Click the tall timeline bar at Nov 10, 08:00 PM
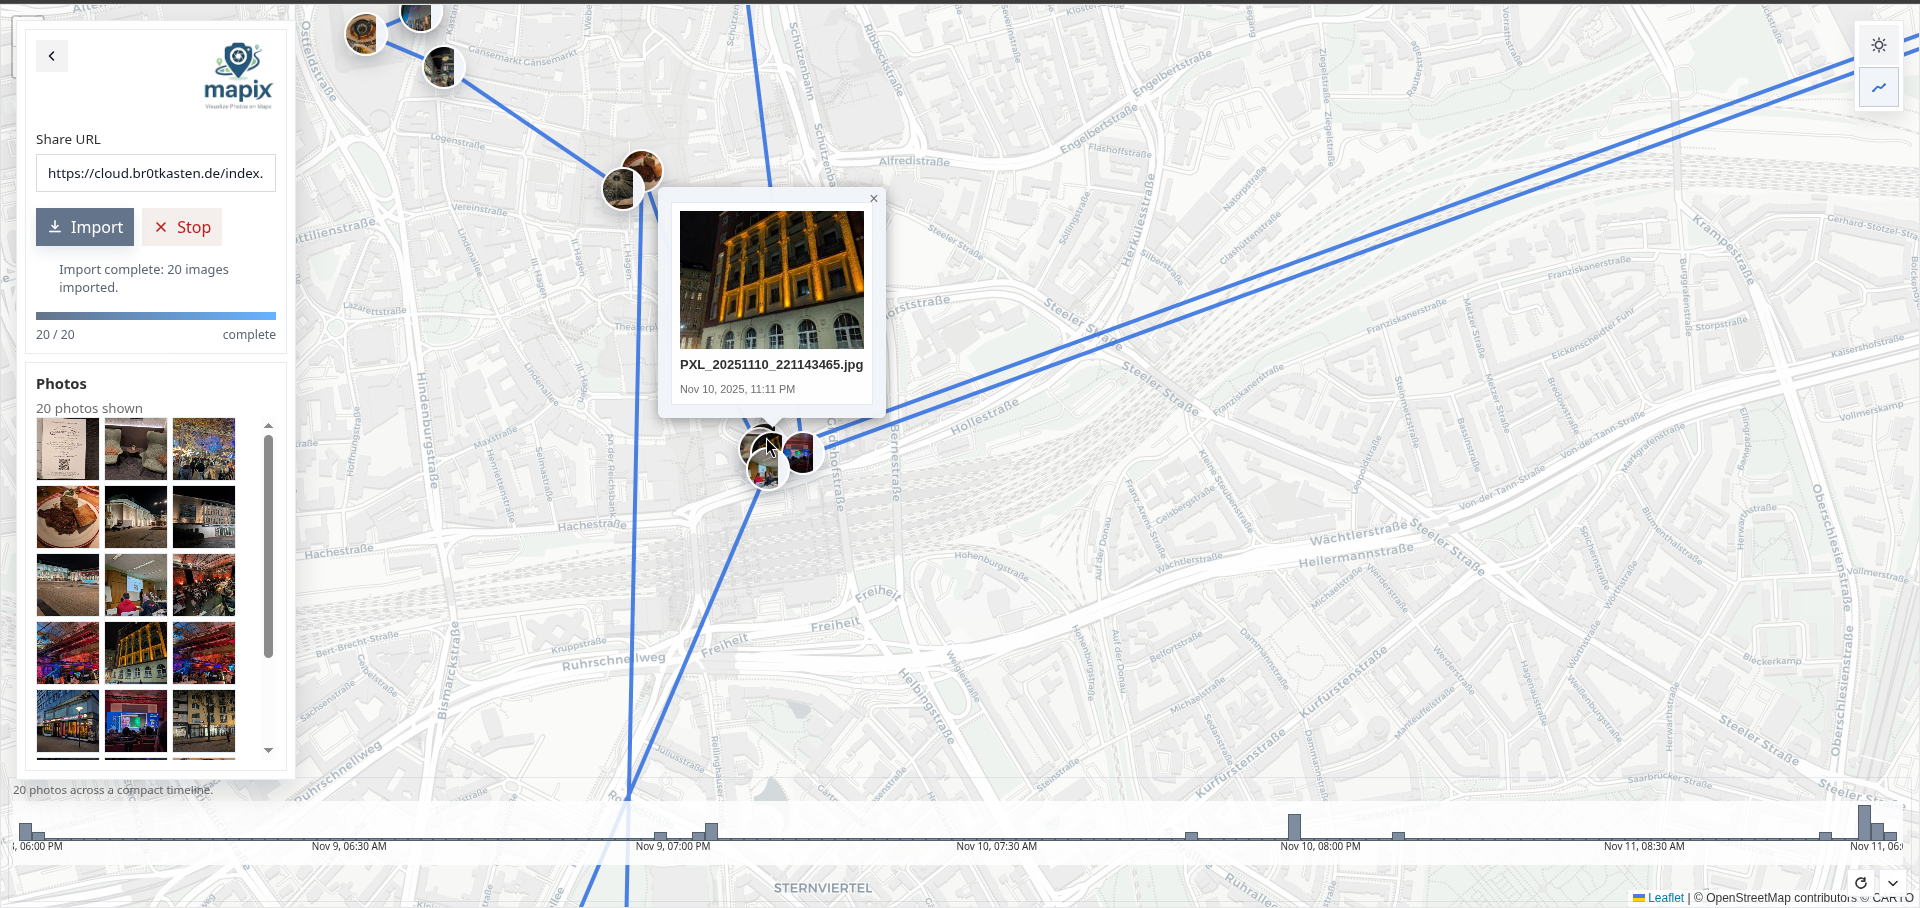The height and width of the screenshot is (908, 1920). pos(1294,827)
